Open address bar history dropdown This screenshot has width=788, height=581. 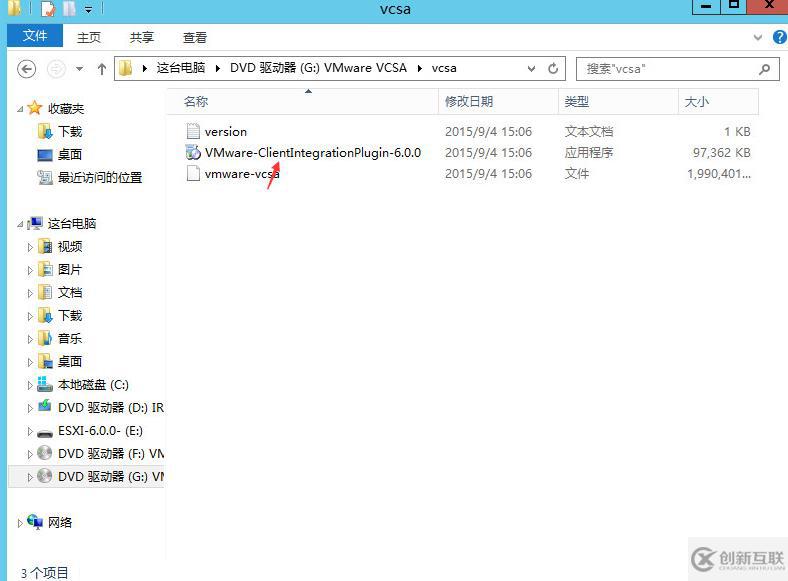tap(531, 69)
